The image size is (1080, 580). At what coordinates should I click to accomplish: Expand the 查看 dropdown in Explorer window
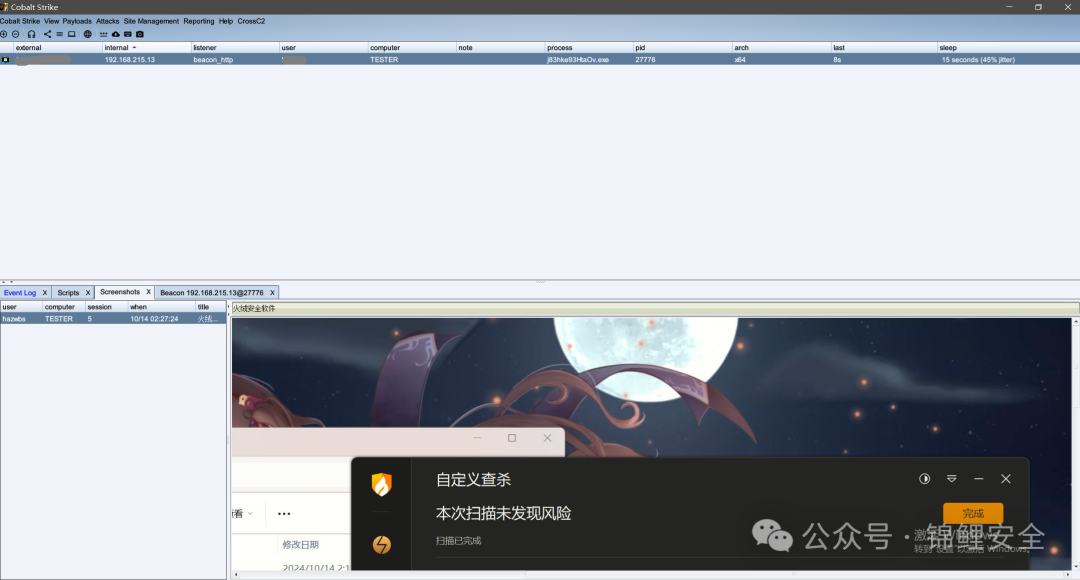pyautogui.click(x=242, y=514)
